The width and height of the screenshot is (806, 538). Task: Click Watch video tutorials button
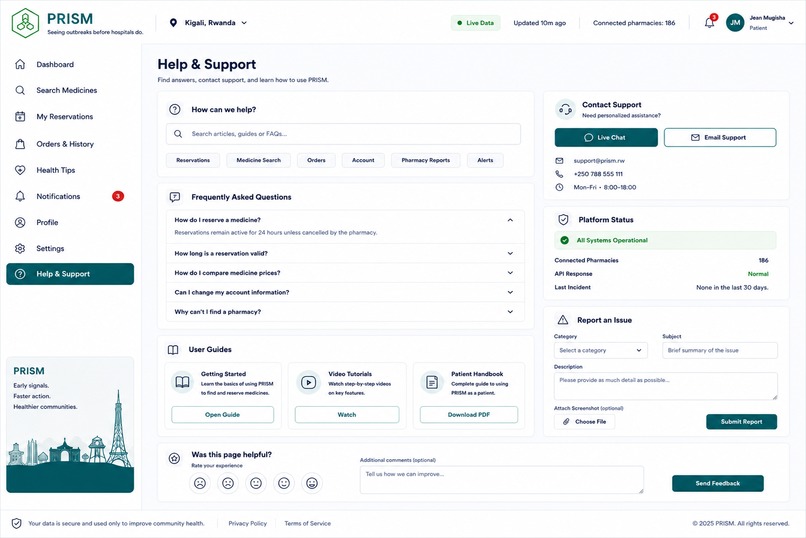[347, 415]
